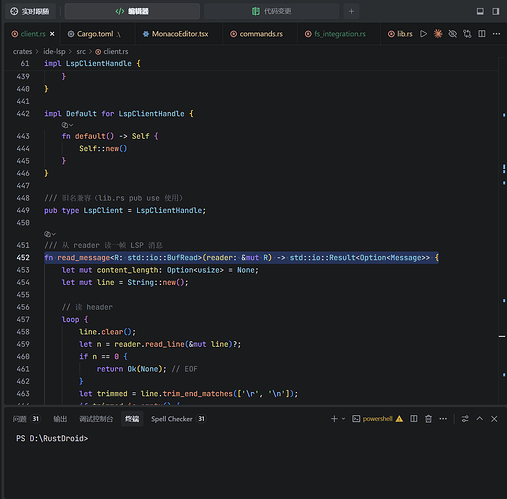The height and width of the screenshot is (499, 507).
Task: Open the code lens dropdown above 'fn default()'
Action: click(x=67, y=125)
